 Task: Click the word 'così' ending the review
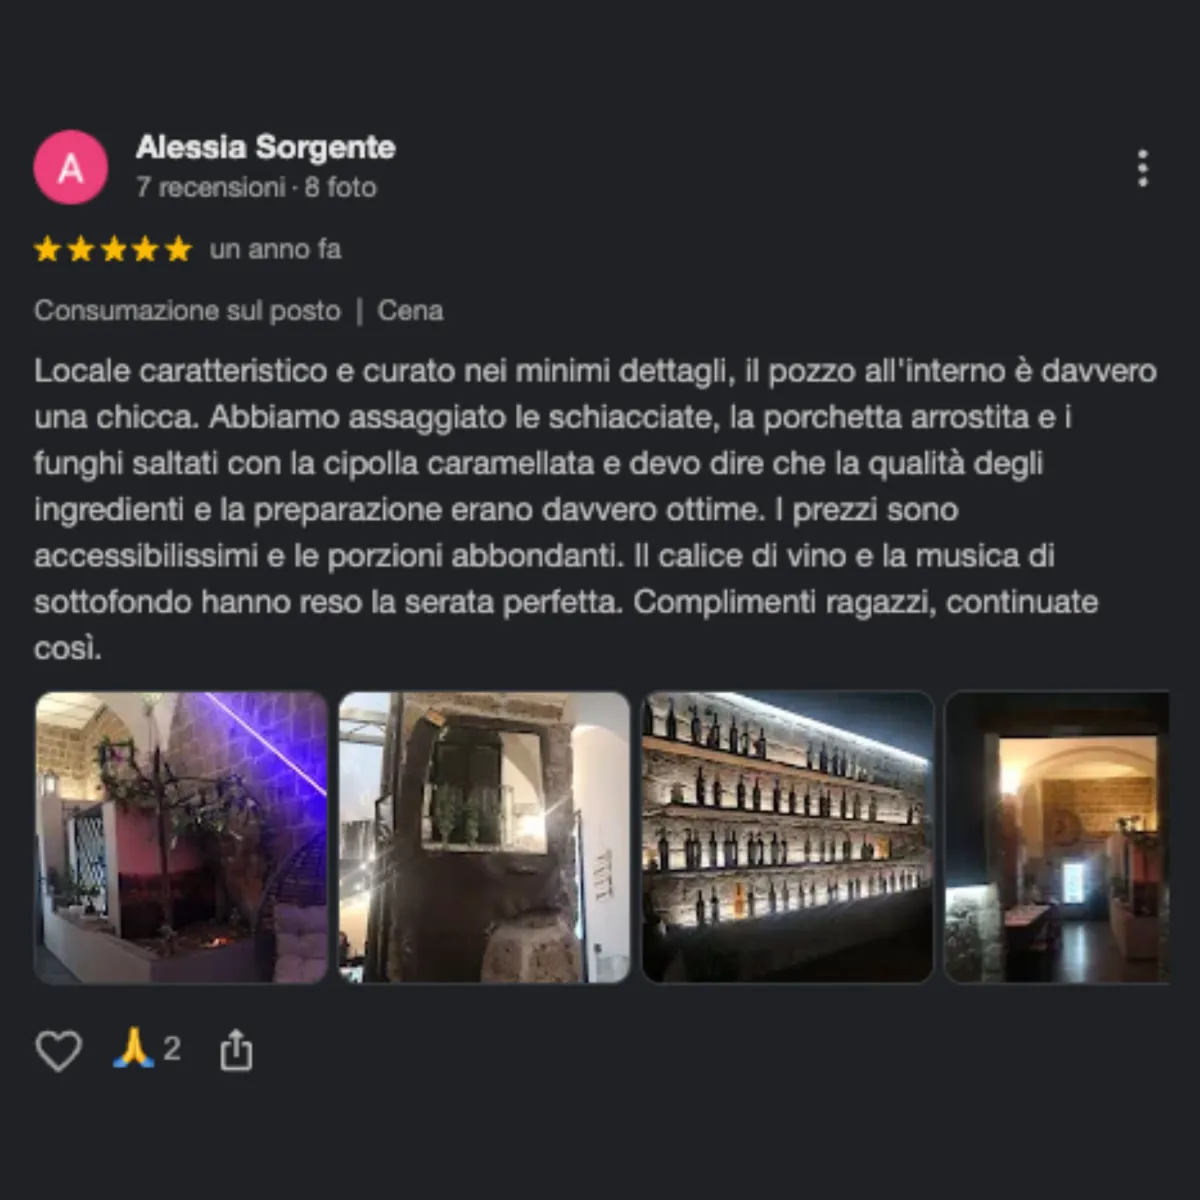(68, 648)
